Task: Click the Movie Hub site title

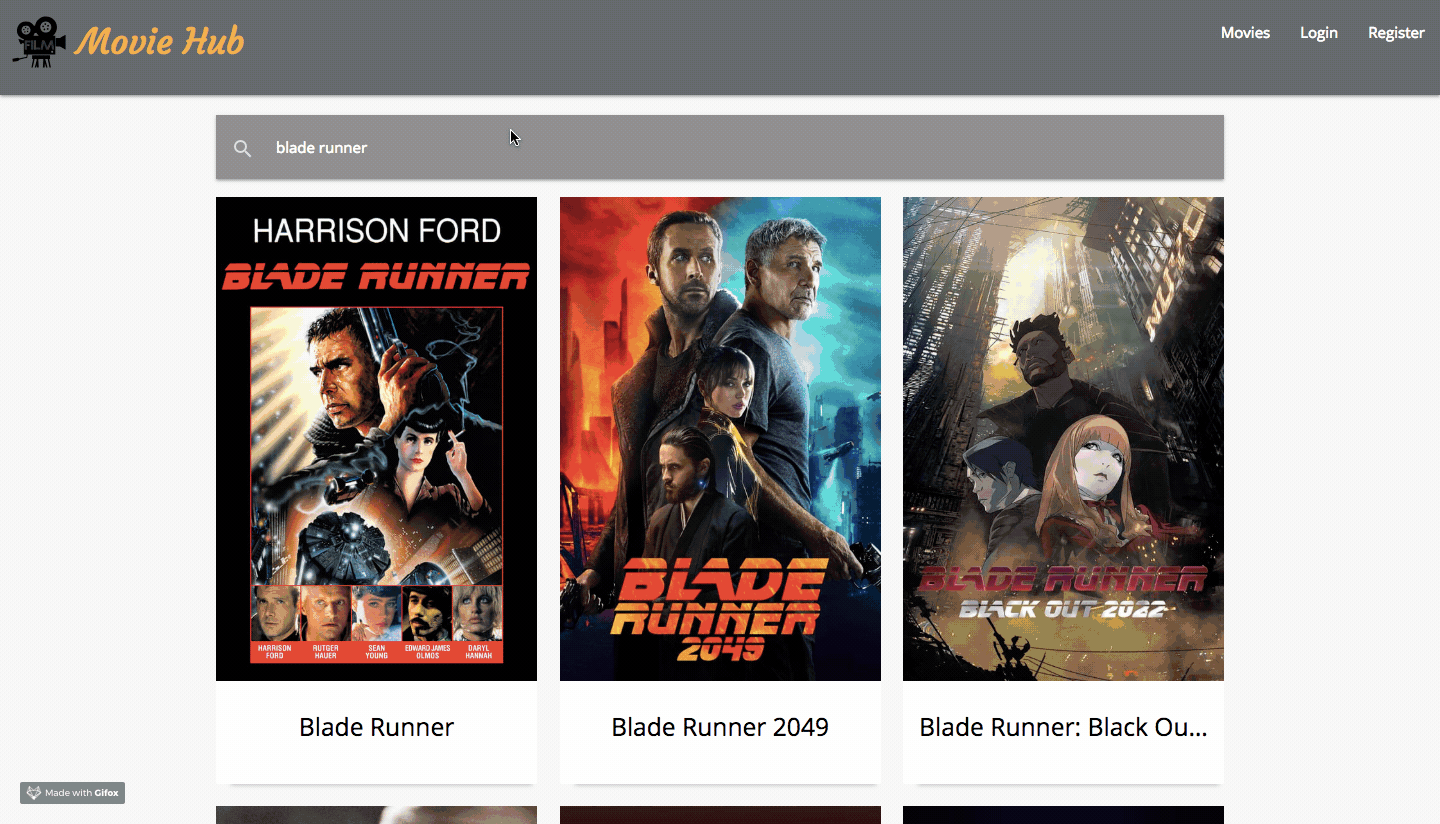Action: 160,42
